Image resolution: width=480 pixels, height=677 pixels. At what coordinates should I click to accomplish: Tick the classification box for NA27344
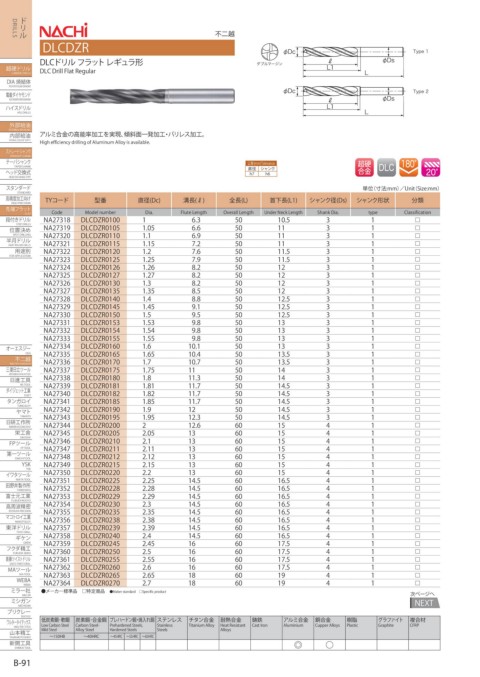click(417, 425)
